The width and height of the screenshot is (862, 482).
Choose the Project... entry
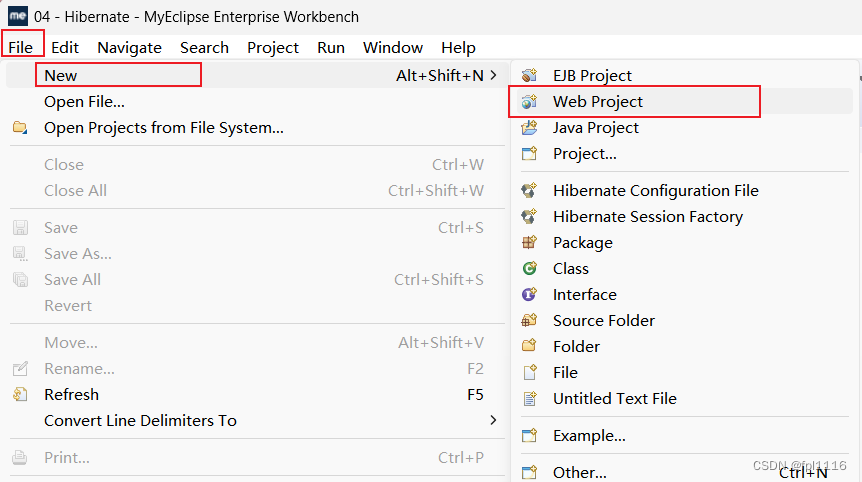(683, 153)
